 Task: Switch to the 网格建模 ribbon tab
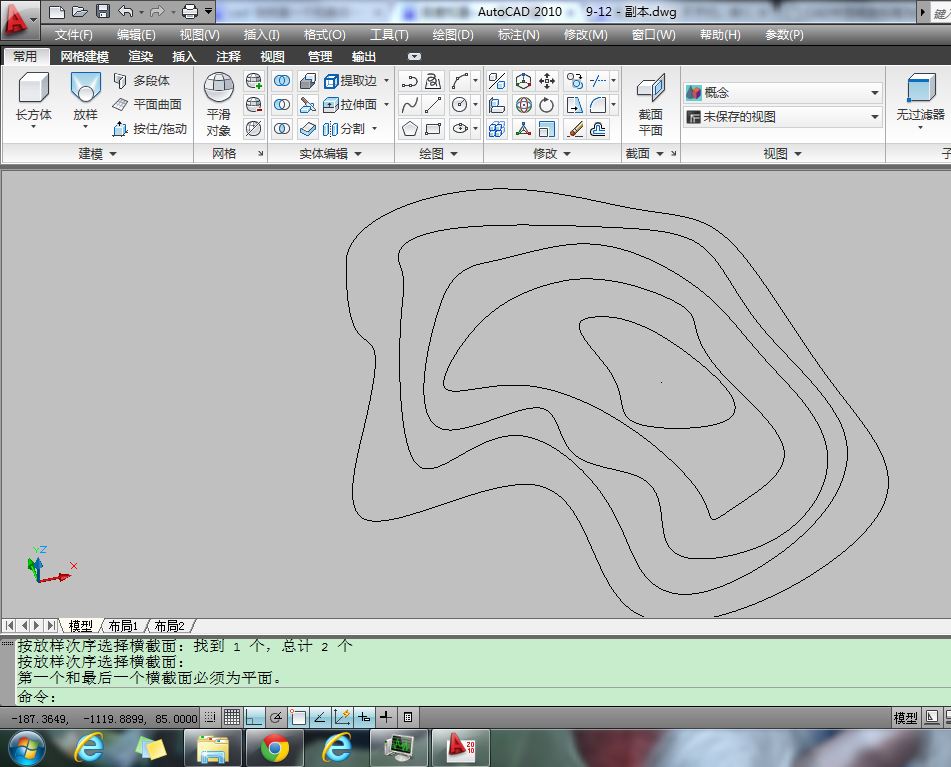tap(84, 57)
